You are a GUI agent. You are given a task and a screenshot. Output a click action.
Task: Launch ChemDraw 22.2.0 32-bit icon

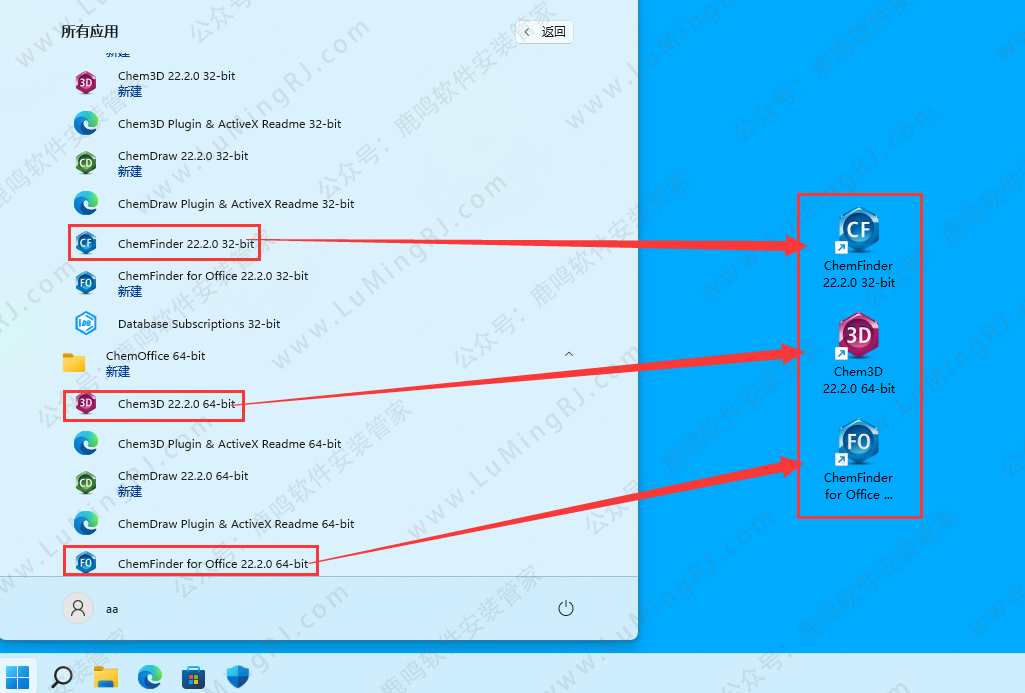86,163
